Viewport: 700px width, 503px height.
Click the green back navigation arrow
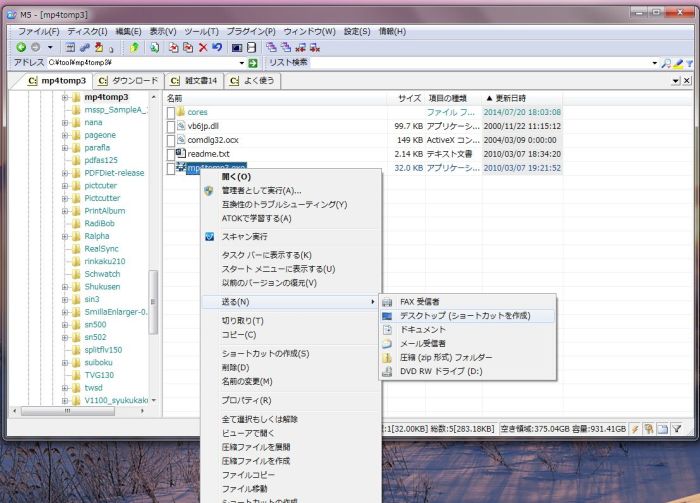click(x=21, y=47)
